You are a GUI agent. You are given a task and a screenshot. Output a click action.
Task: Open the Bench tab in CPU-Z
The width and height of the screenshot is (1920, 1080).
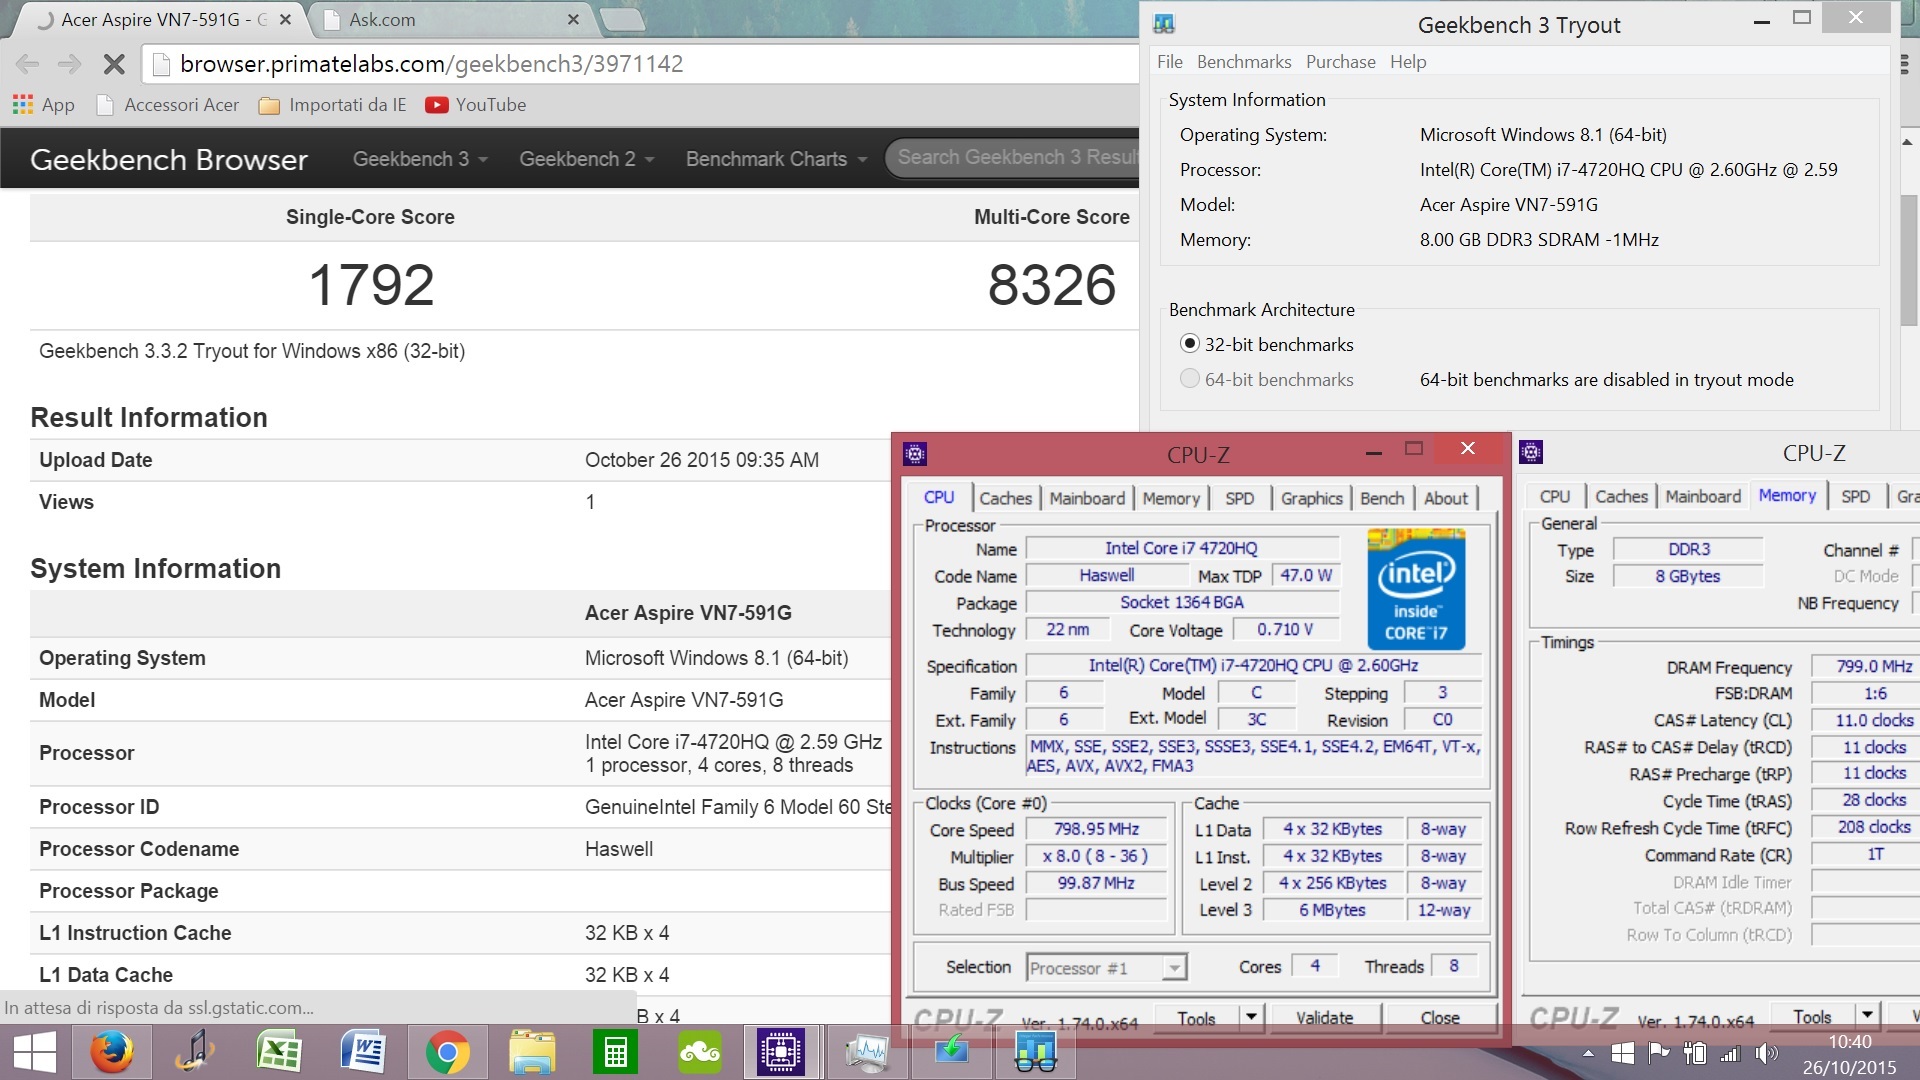click(x=1382, y=498)
